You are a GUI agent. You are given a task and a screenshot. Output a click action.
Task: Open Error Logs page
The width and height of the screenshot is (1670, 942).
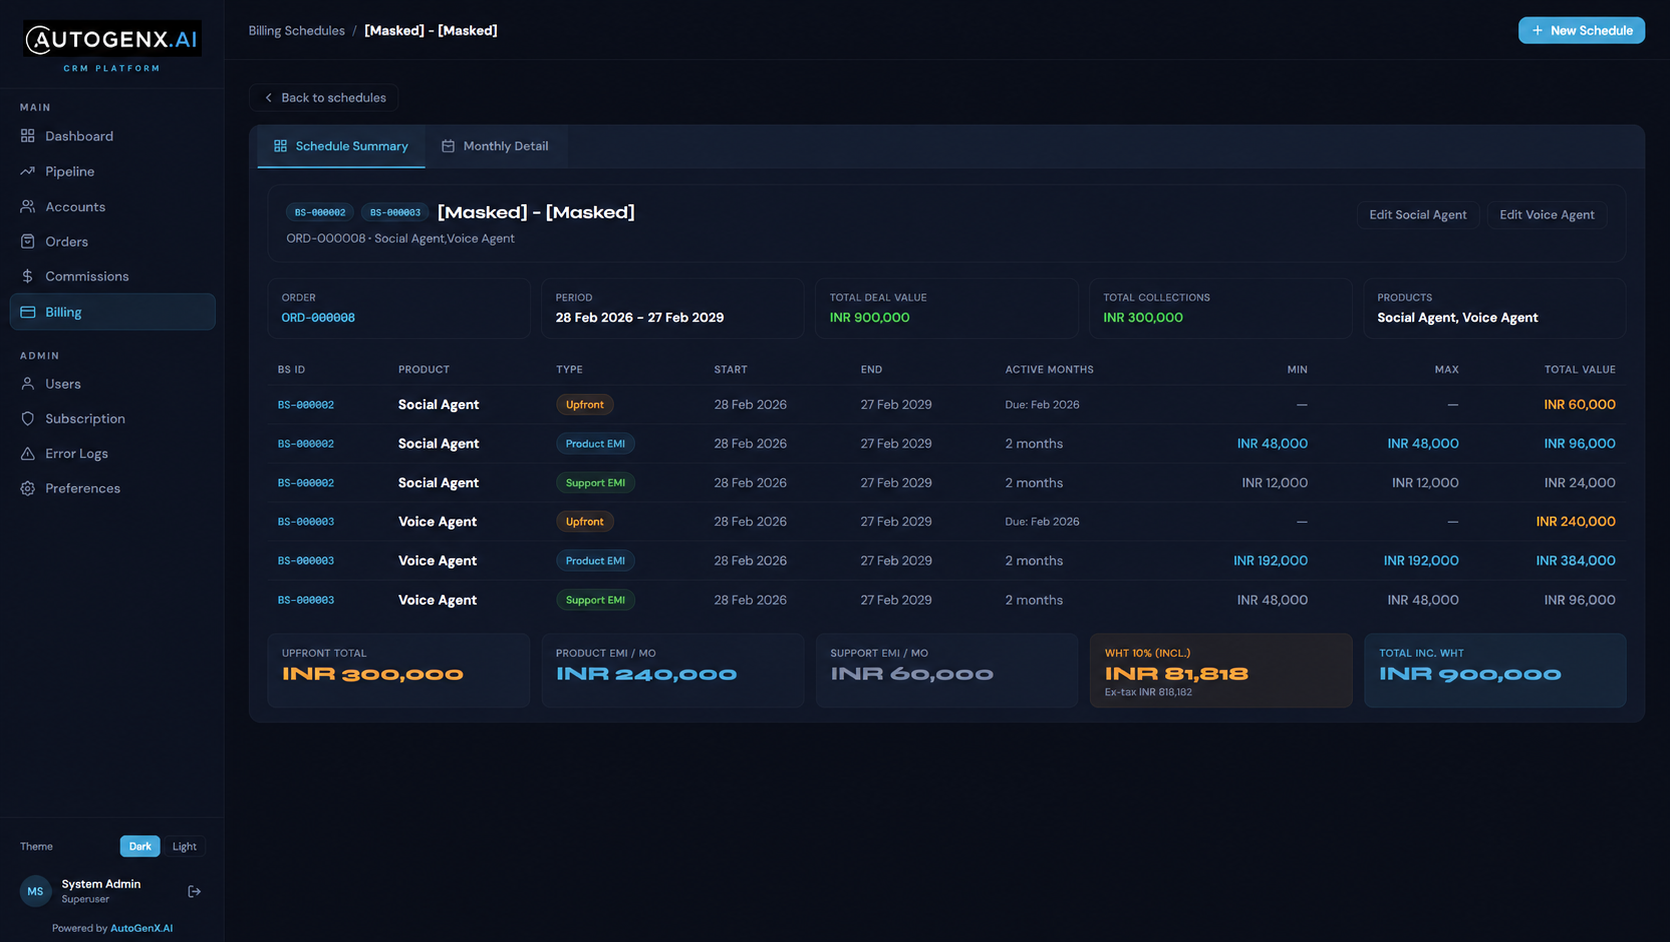[x=112, y=453]
